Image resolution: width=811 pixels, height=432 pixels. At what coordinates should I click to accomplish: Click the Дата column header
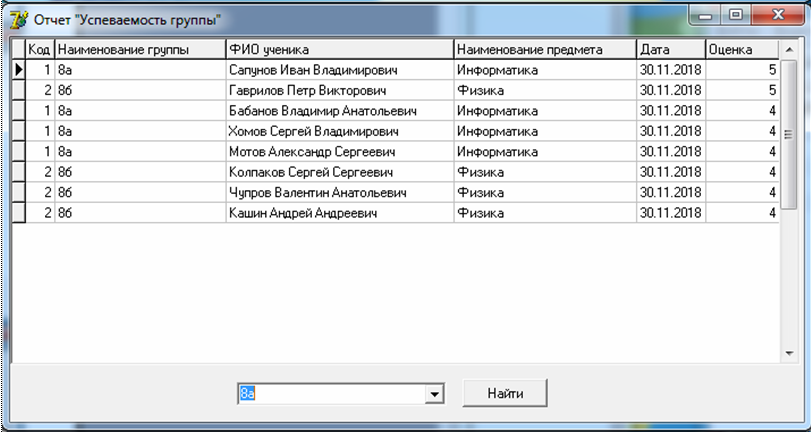pyautogui.click(x=671, y=50)
